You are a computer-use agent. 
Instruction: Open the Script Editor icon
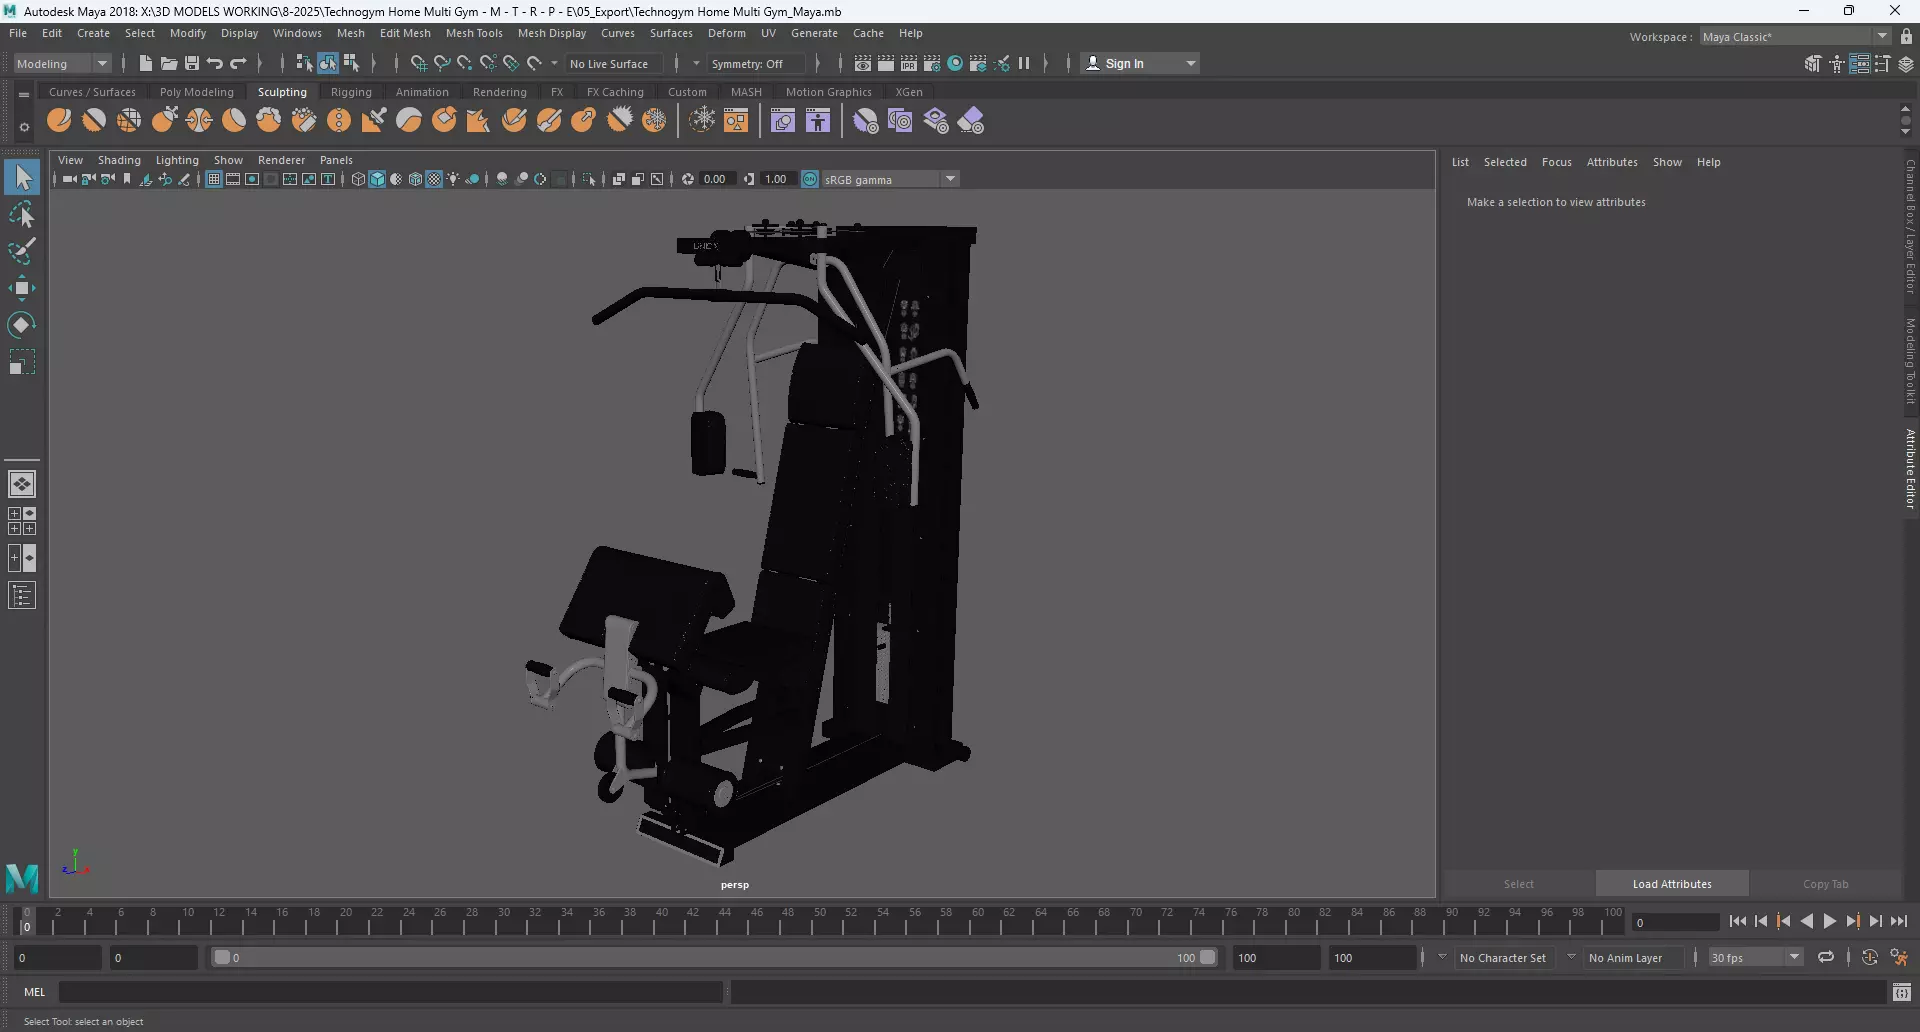click(1902, 992)
